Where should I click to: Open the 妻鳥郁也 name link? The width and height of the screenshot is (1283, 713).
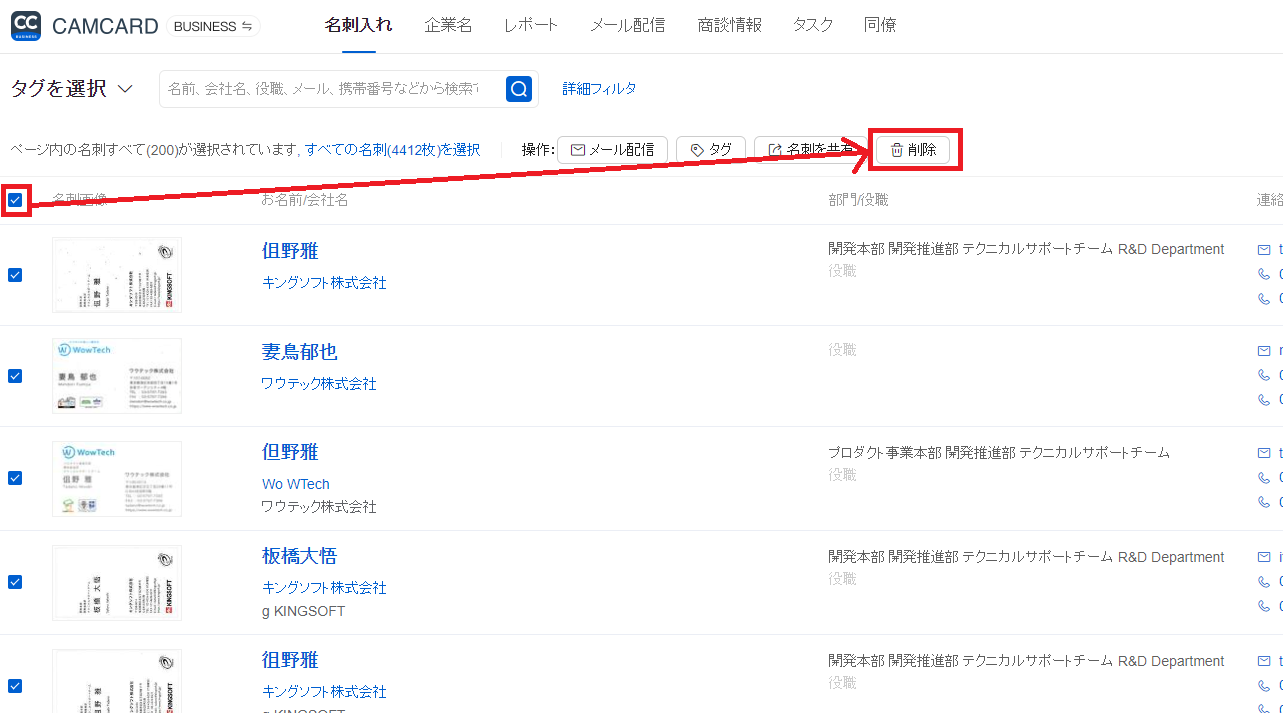click(299, 352)
